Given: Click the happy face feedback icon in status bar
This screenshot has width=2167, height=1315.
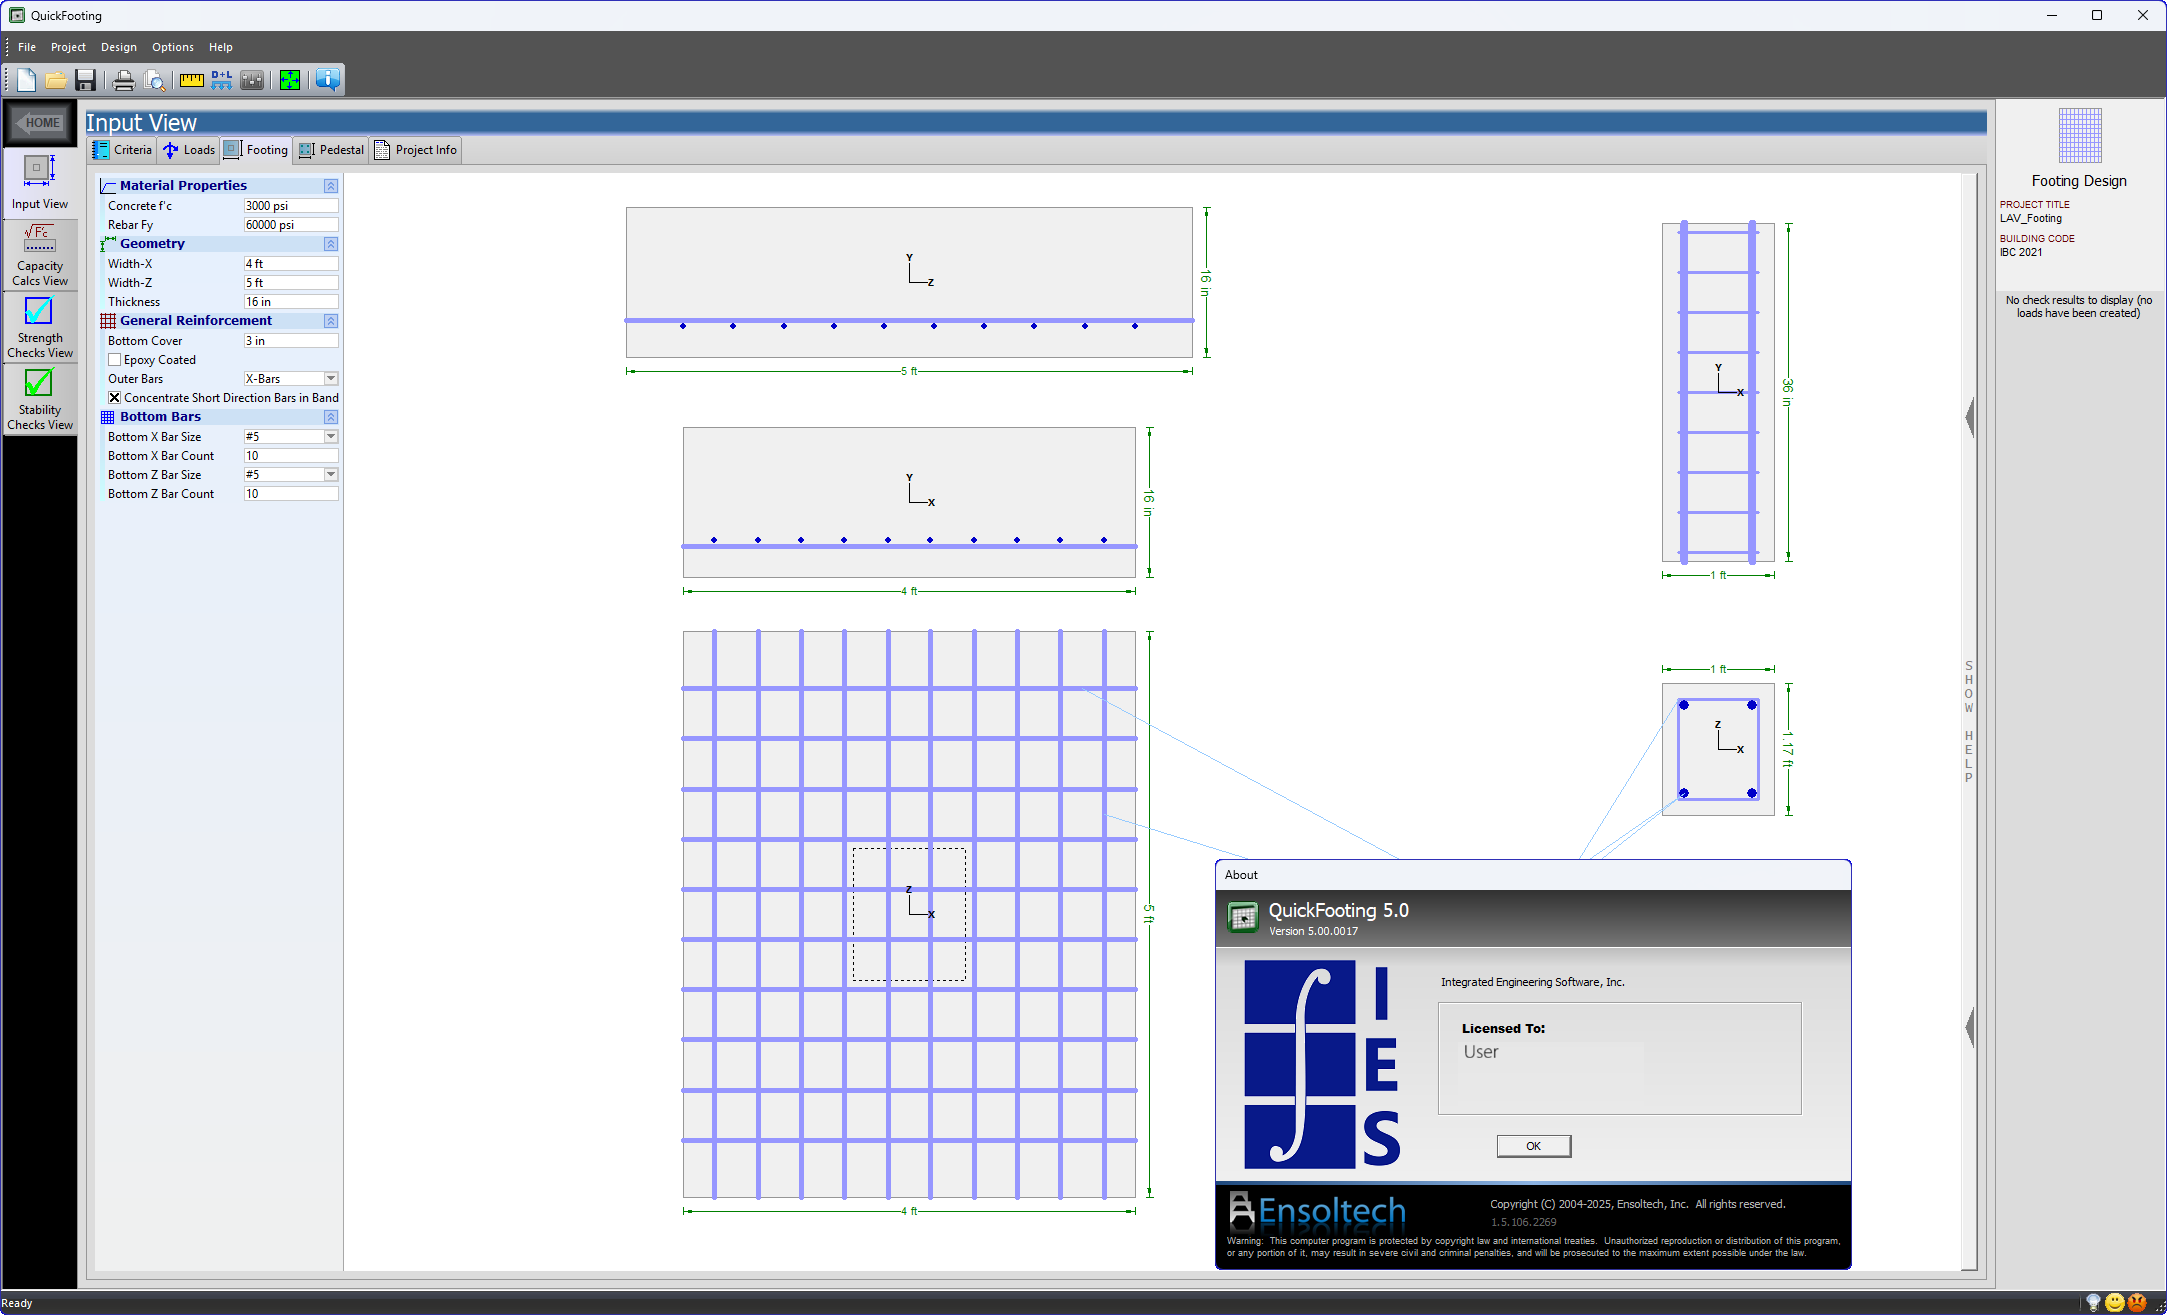Looking at the screenshot, I should point(2114,1302).
